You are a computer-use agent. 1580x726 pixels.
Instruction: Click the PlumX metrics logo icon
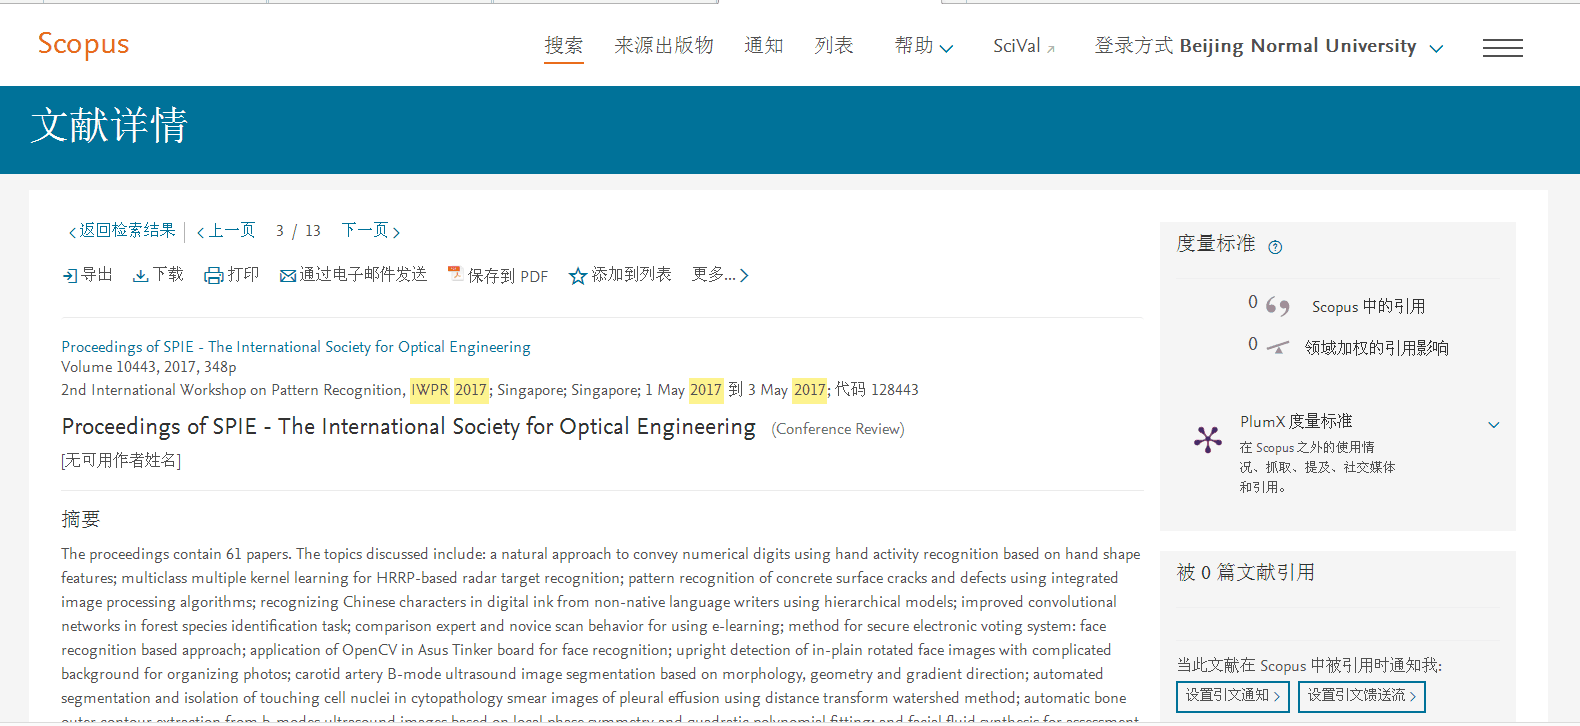(1208, 439)
